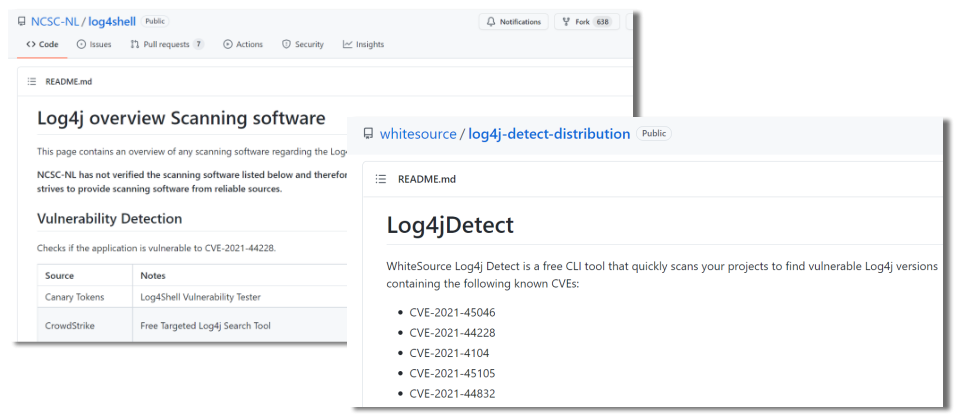Open the log4j-detect-distribution repository link
Image resolution: width=960 pixels, height=420 pixels.
tap(549, 133)
